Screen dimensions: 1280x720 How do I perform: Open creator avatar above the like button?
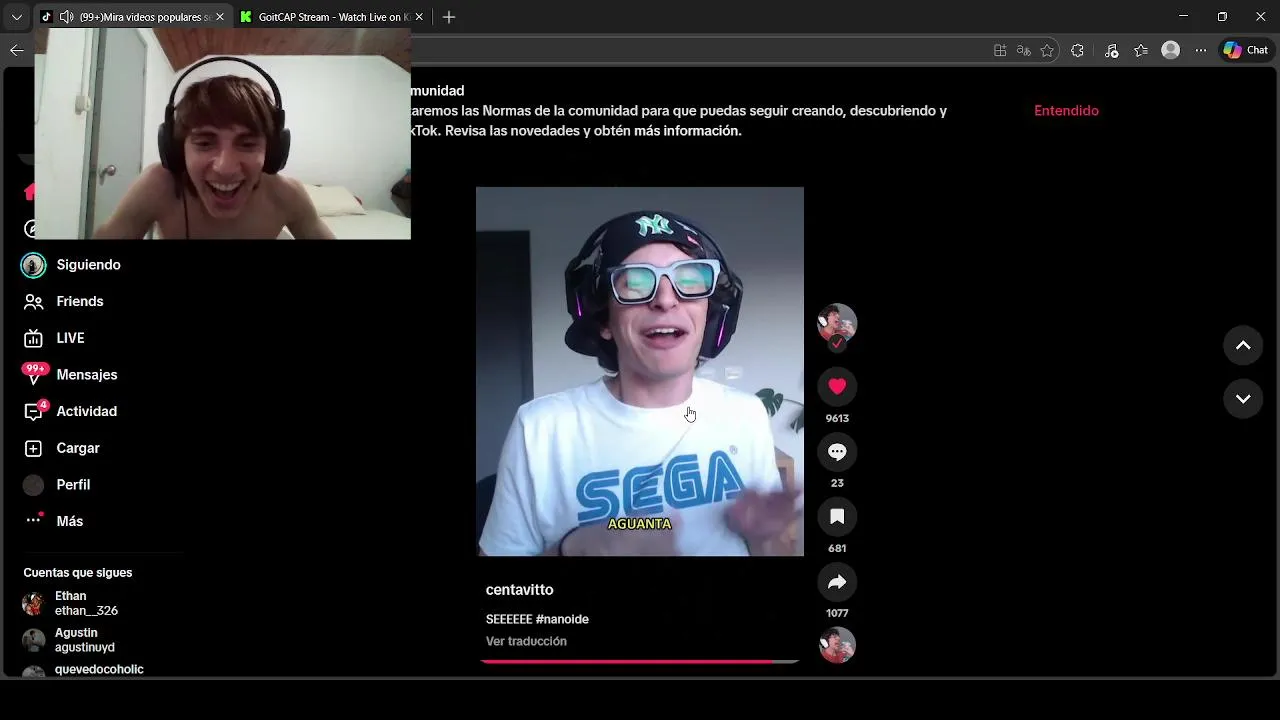[837, 324]
